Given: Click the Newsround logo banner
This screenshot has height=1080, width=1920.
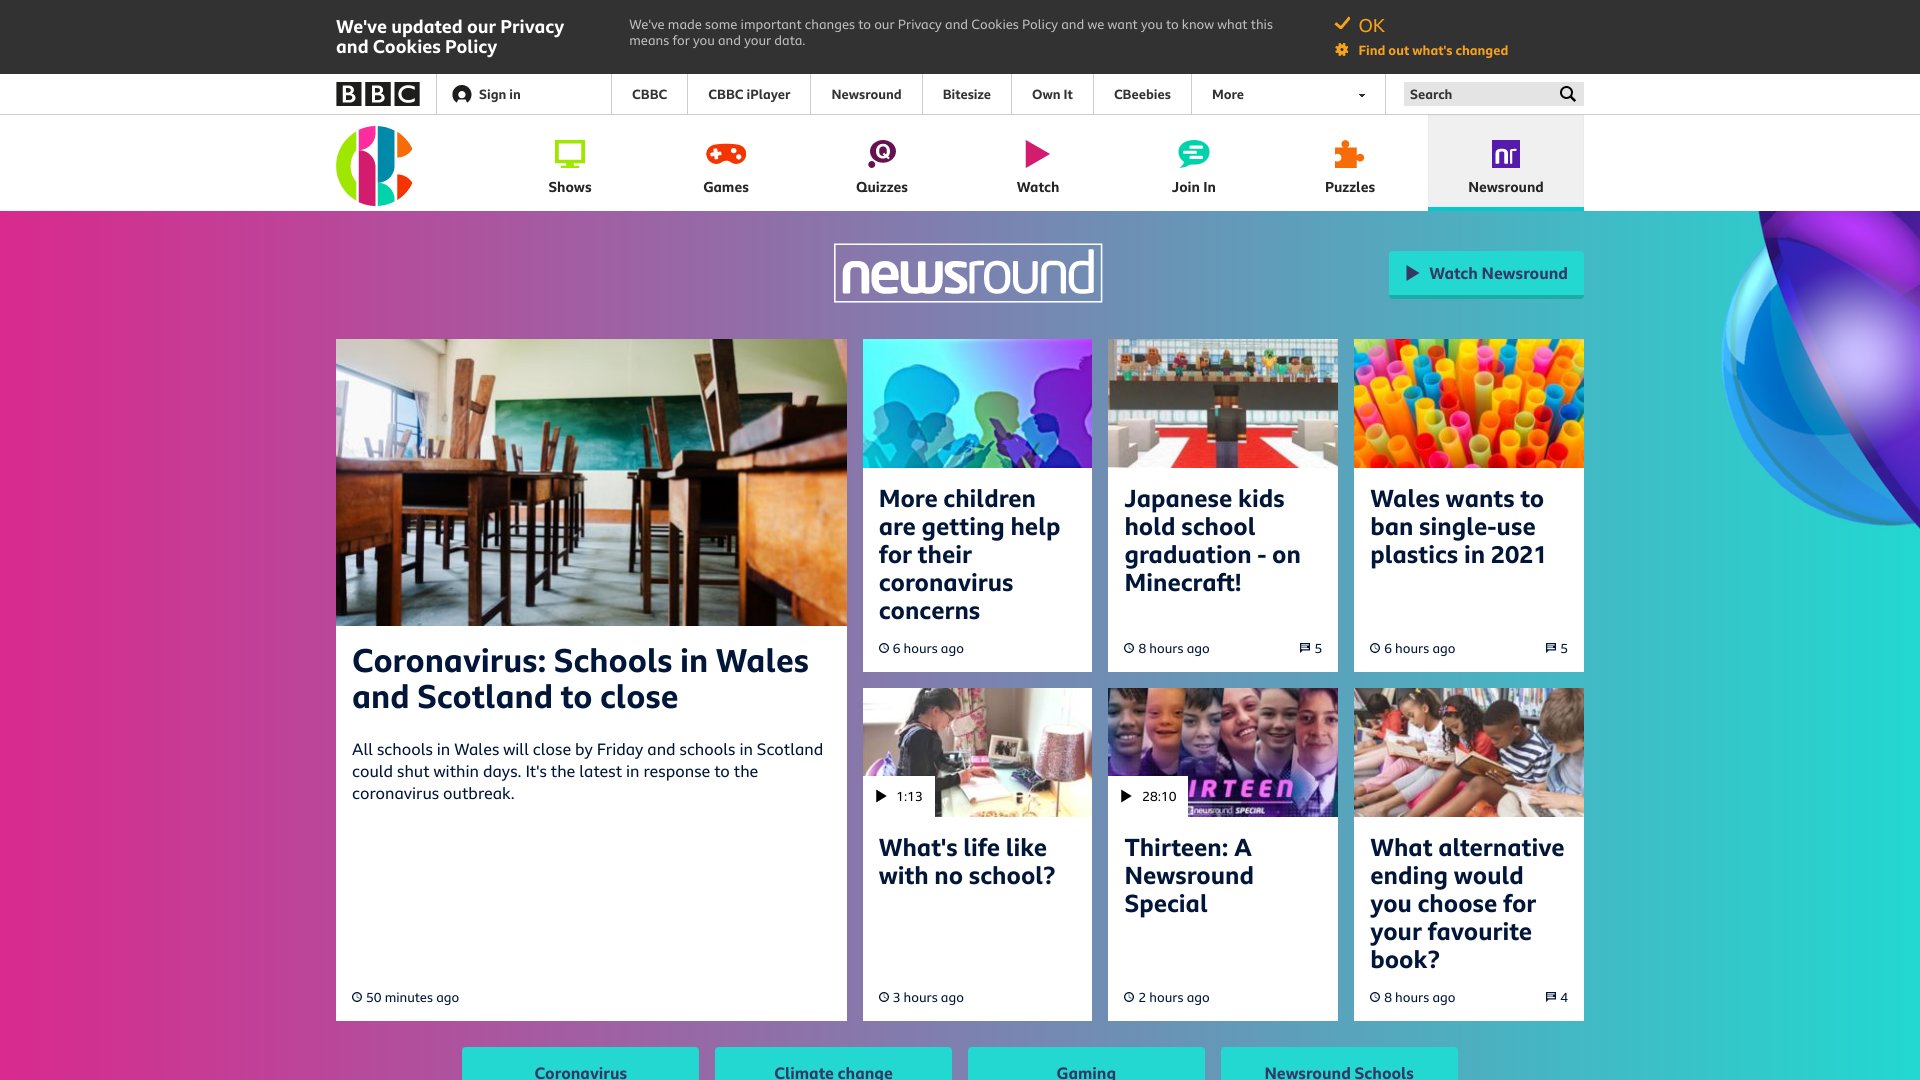Looking at the screenshot, I should [968, 273].
